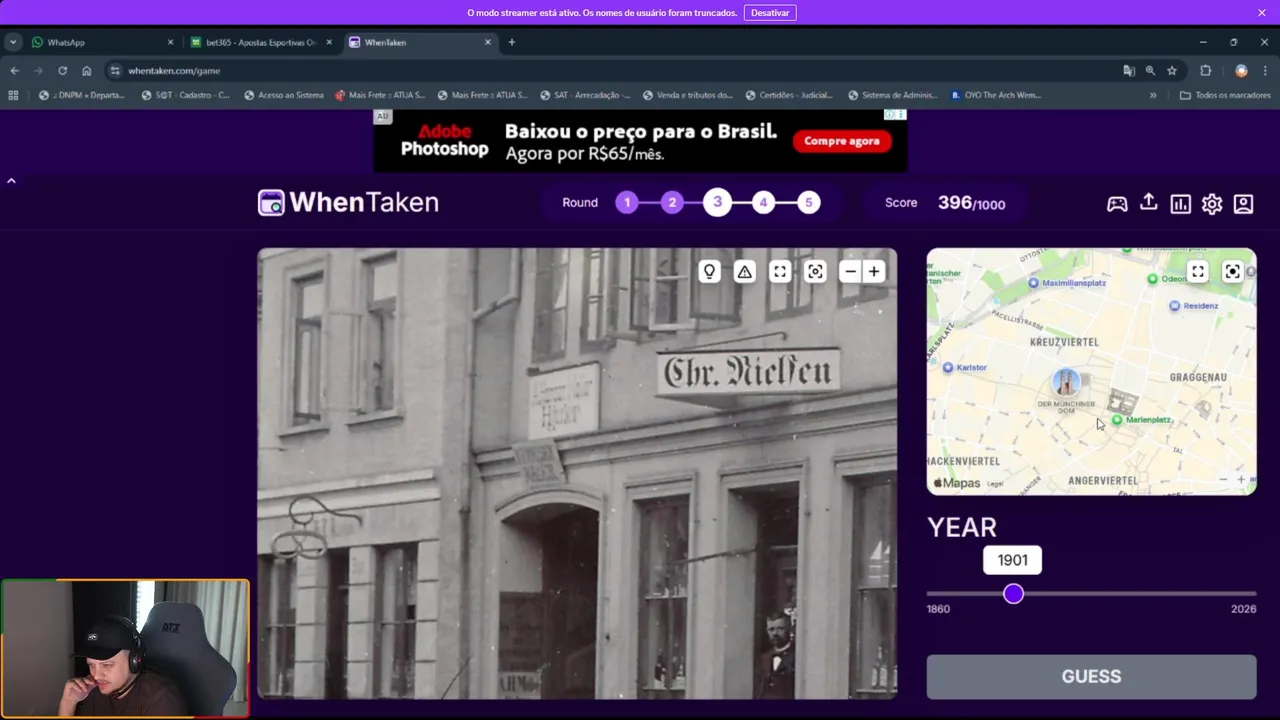Click the WhenTaken logo
Viewport: 1280px width, 720px height.
pos(348,202)
